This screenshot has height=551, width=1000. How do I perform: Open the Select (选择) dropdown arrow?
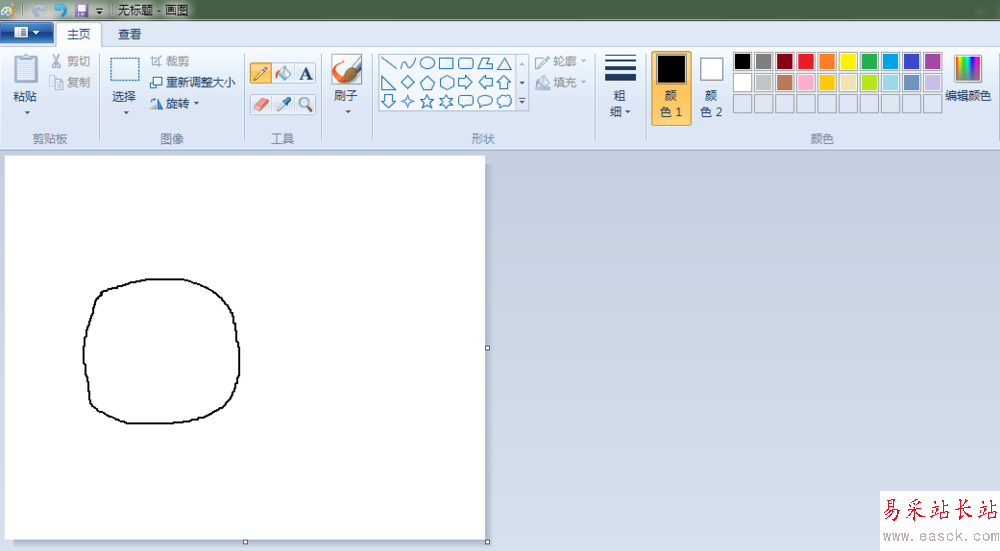point(126,113)
